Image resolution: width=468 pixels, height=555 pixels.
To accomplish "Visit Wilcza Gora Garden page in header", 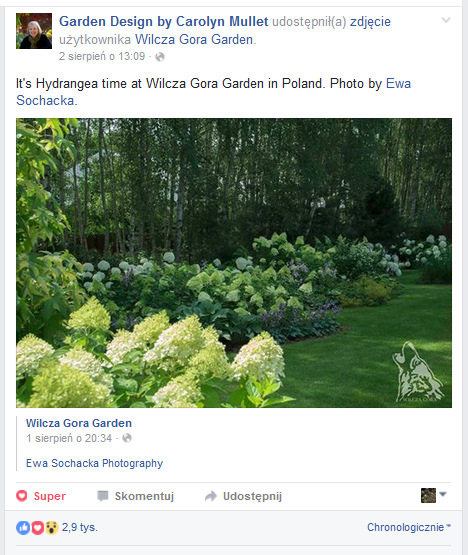I will [x=194, y=39].
